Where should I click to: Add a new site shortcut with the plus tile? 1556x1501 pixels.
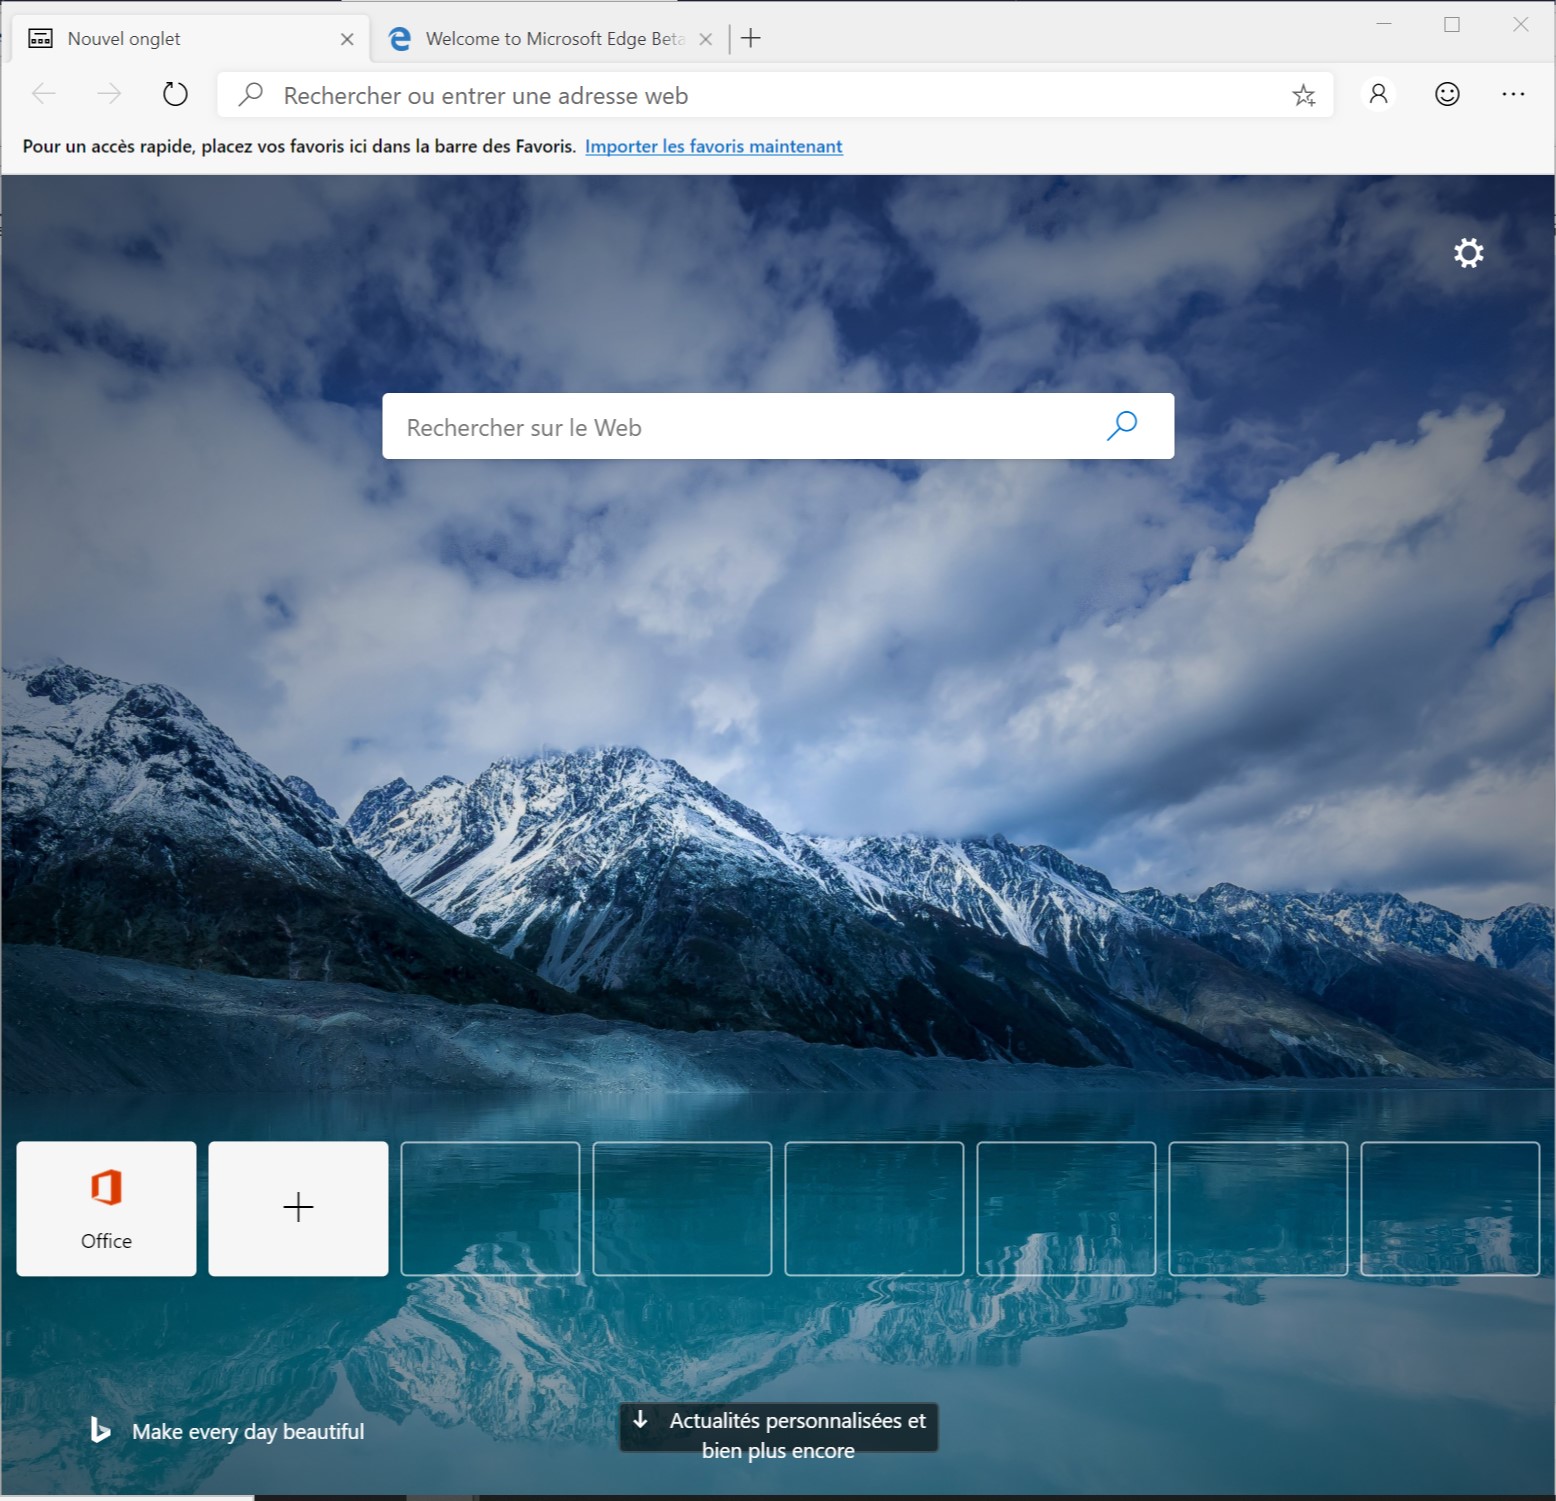[297, 1209]
